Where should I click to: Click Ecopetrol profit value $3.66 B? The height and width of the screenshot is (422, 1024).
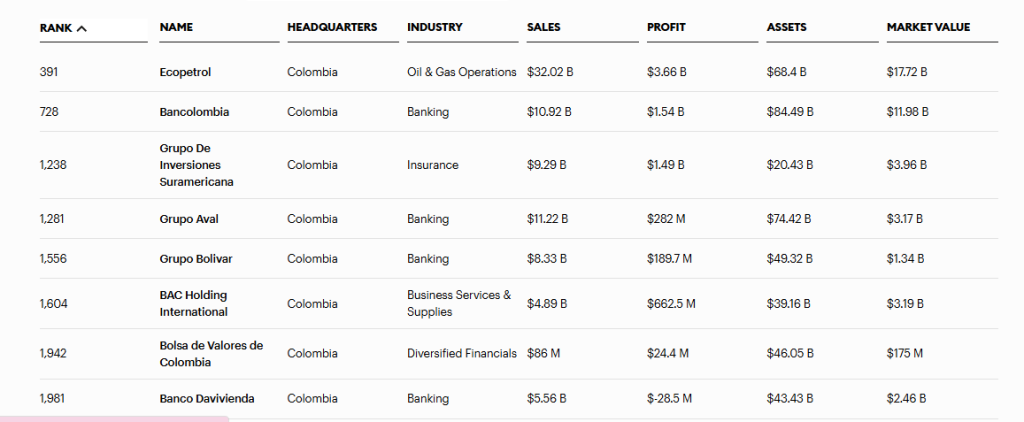667,73
